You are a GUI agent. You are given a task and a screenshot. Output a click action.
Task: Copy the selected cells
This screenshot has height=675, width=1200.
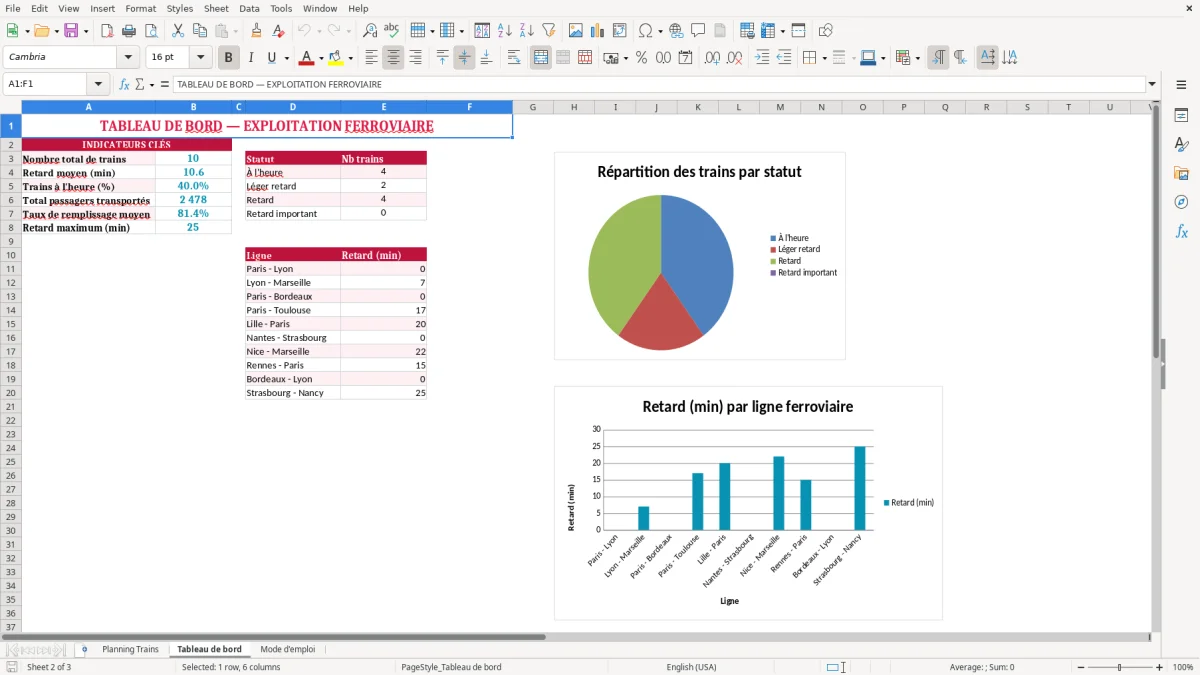pyautogui.click(x=199, y=31)
